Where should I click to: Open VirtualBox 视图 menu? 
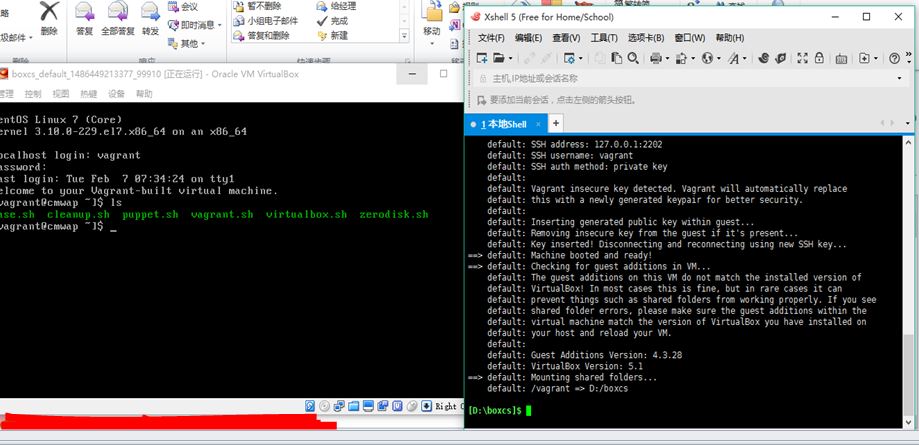[x=61, y=94]
